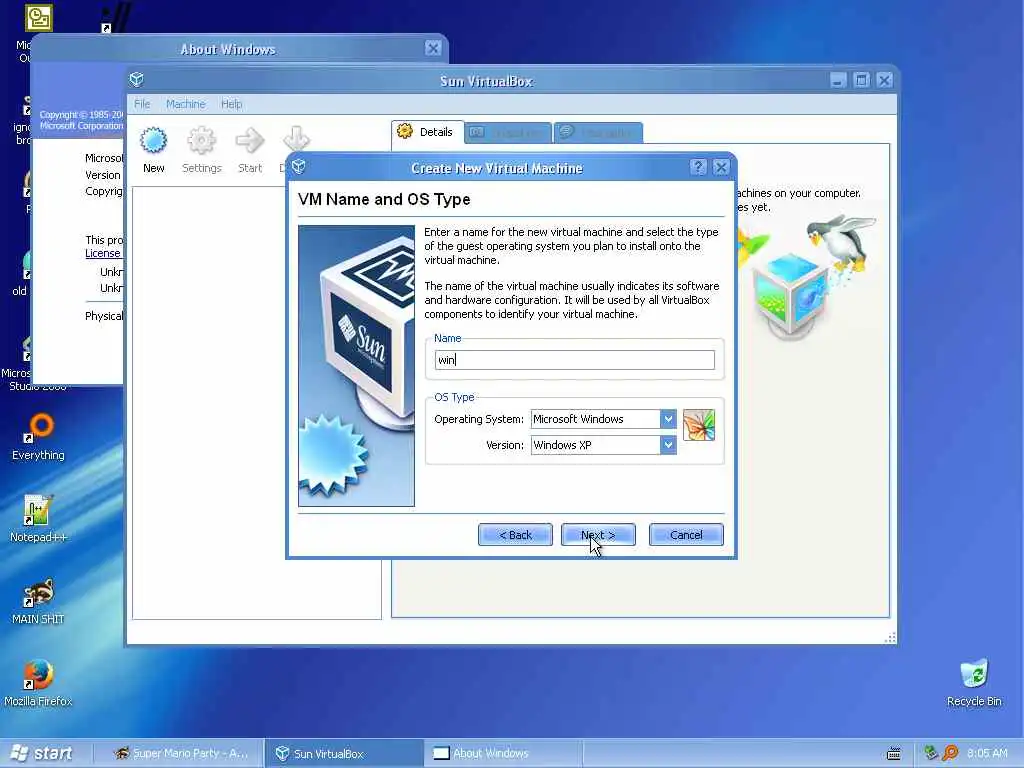Open the Start menu

[x=43, y=754]
